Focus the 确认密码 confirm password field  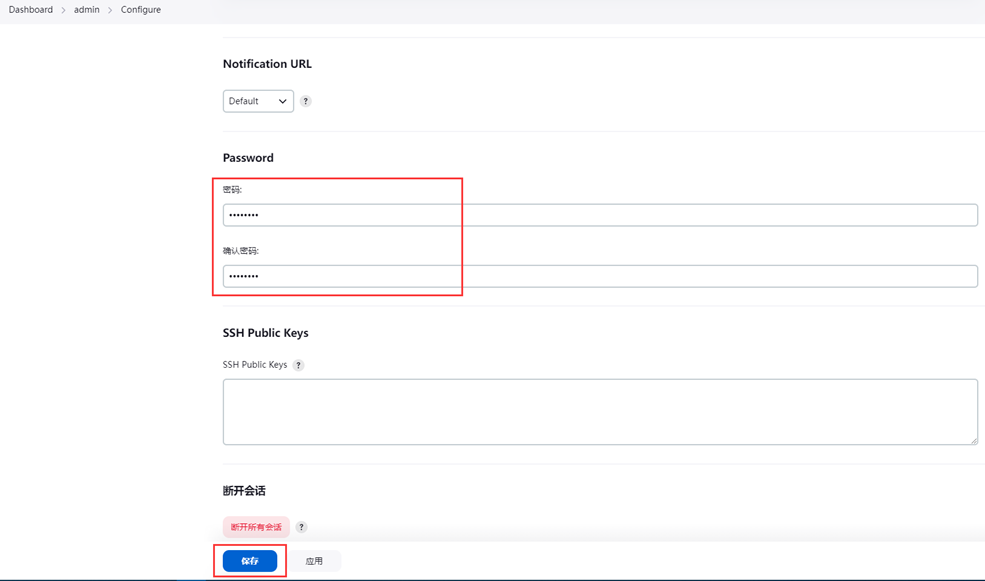point(600,276)
